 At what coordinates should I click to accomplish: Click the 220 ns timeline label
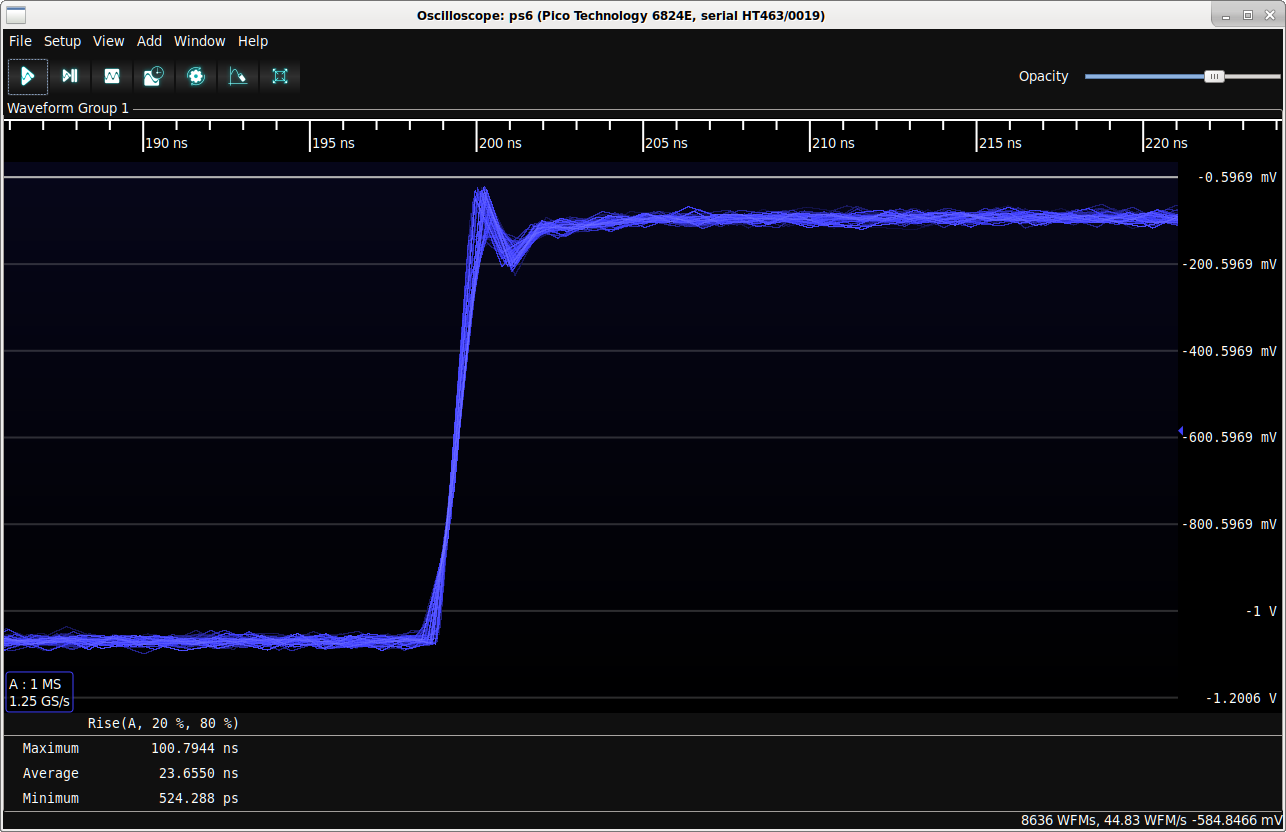point(1166,143)
